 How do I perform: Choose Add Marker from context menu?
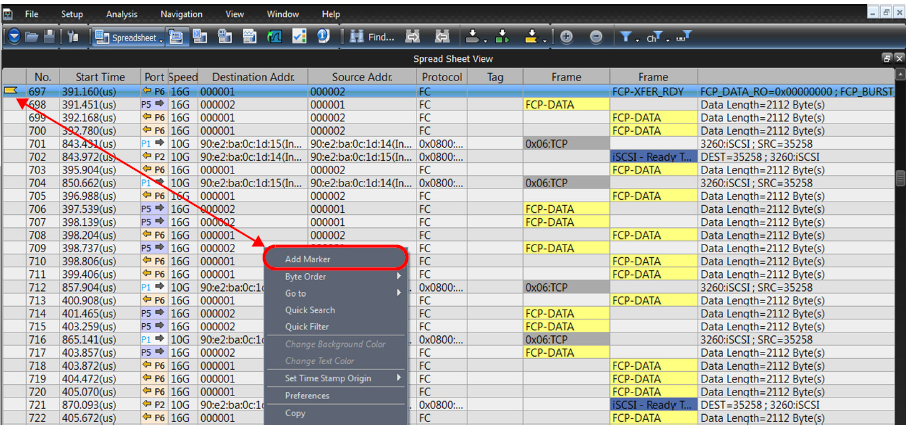(x=336, y=259)
